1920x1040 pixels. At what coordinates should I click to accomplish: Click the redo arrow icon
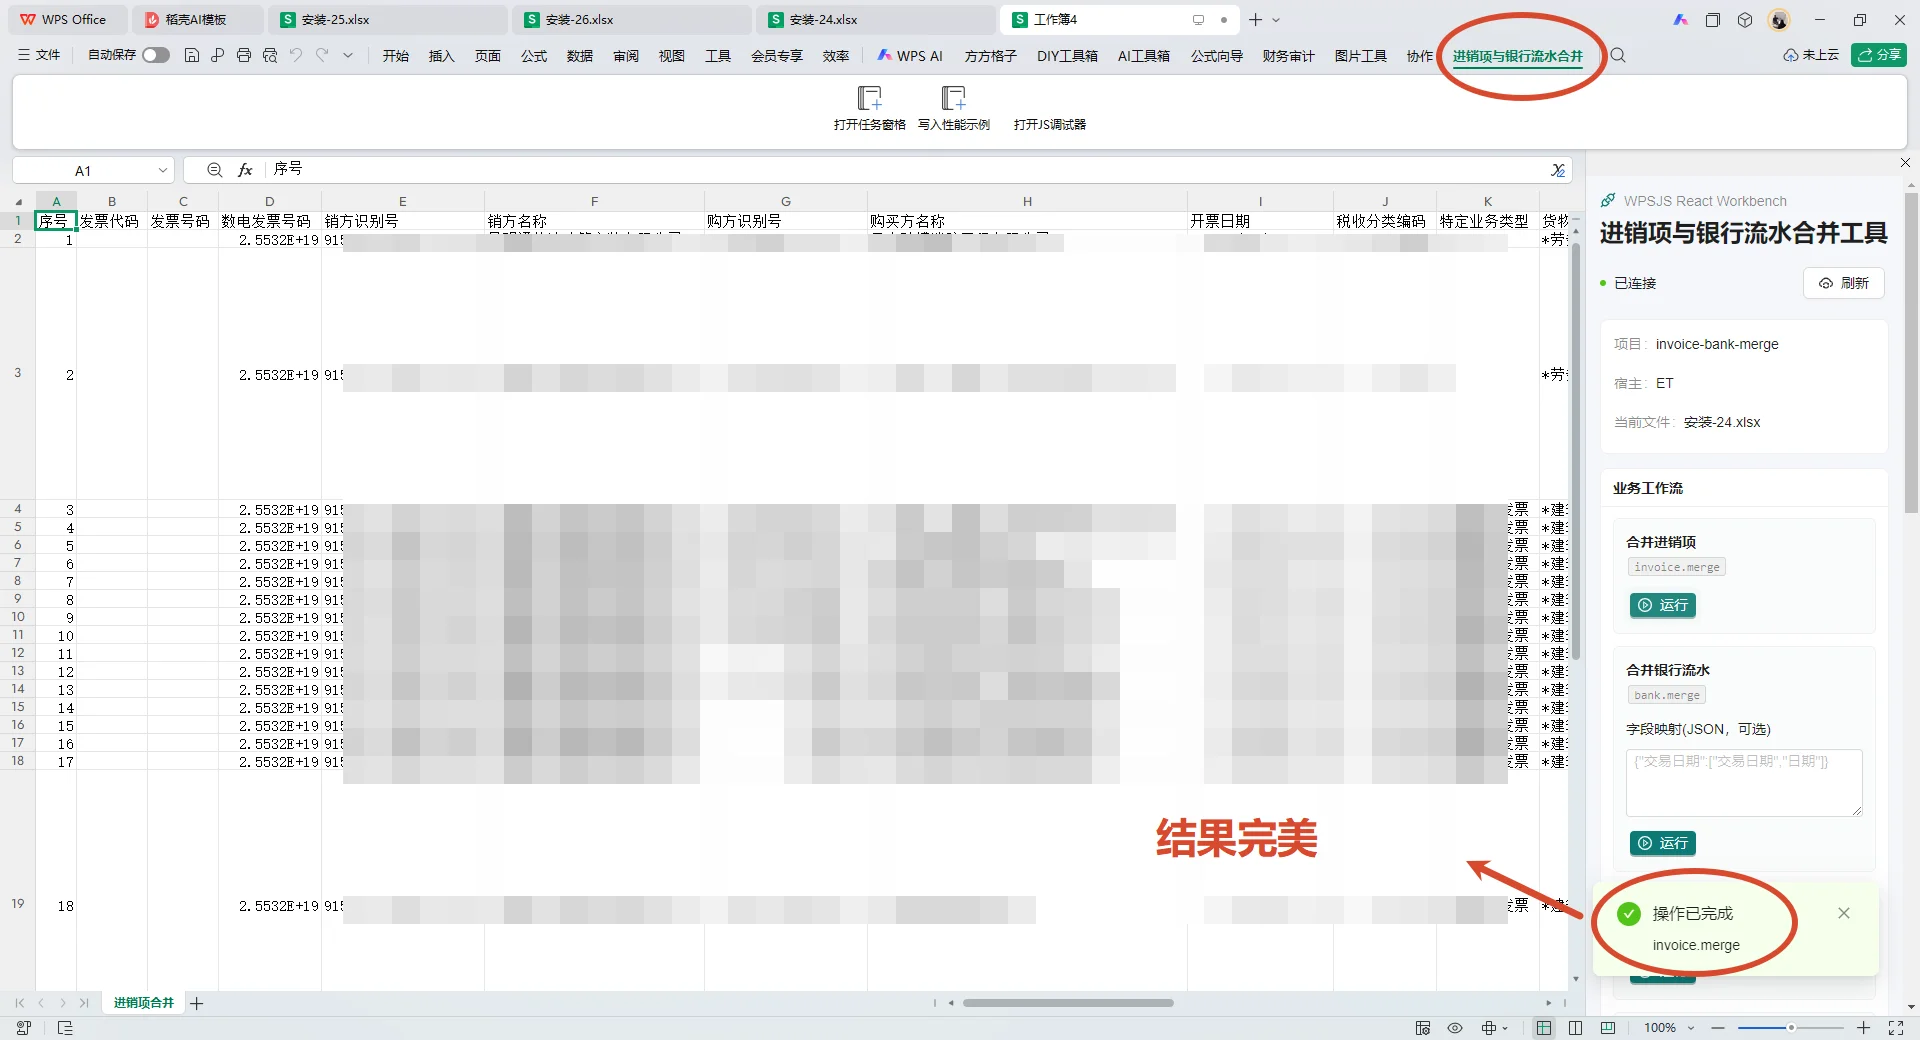coord(322,55)
